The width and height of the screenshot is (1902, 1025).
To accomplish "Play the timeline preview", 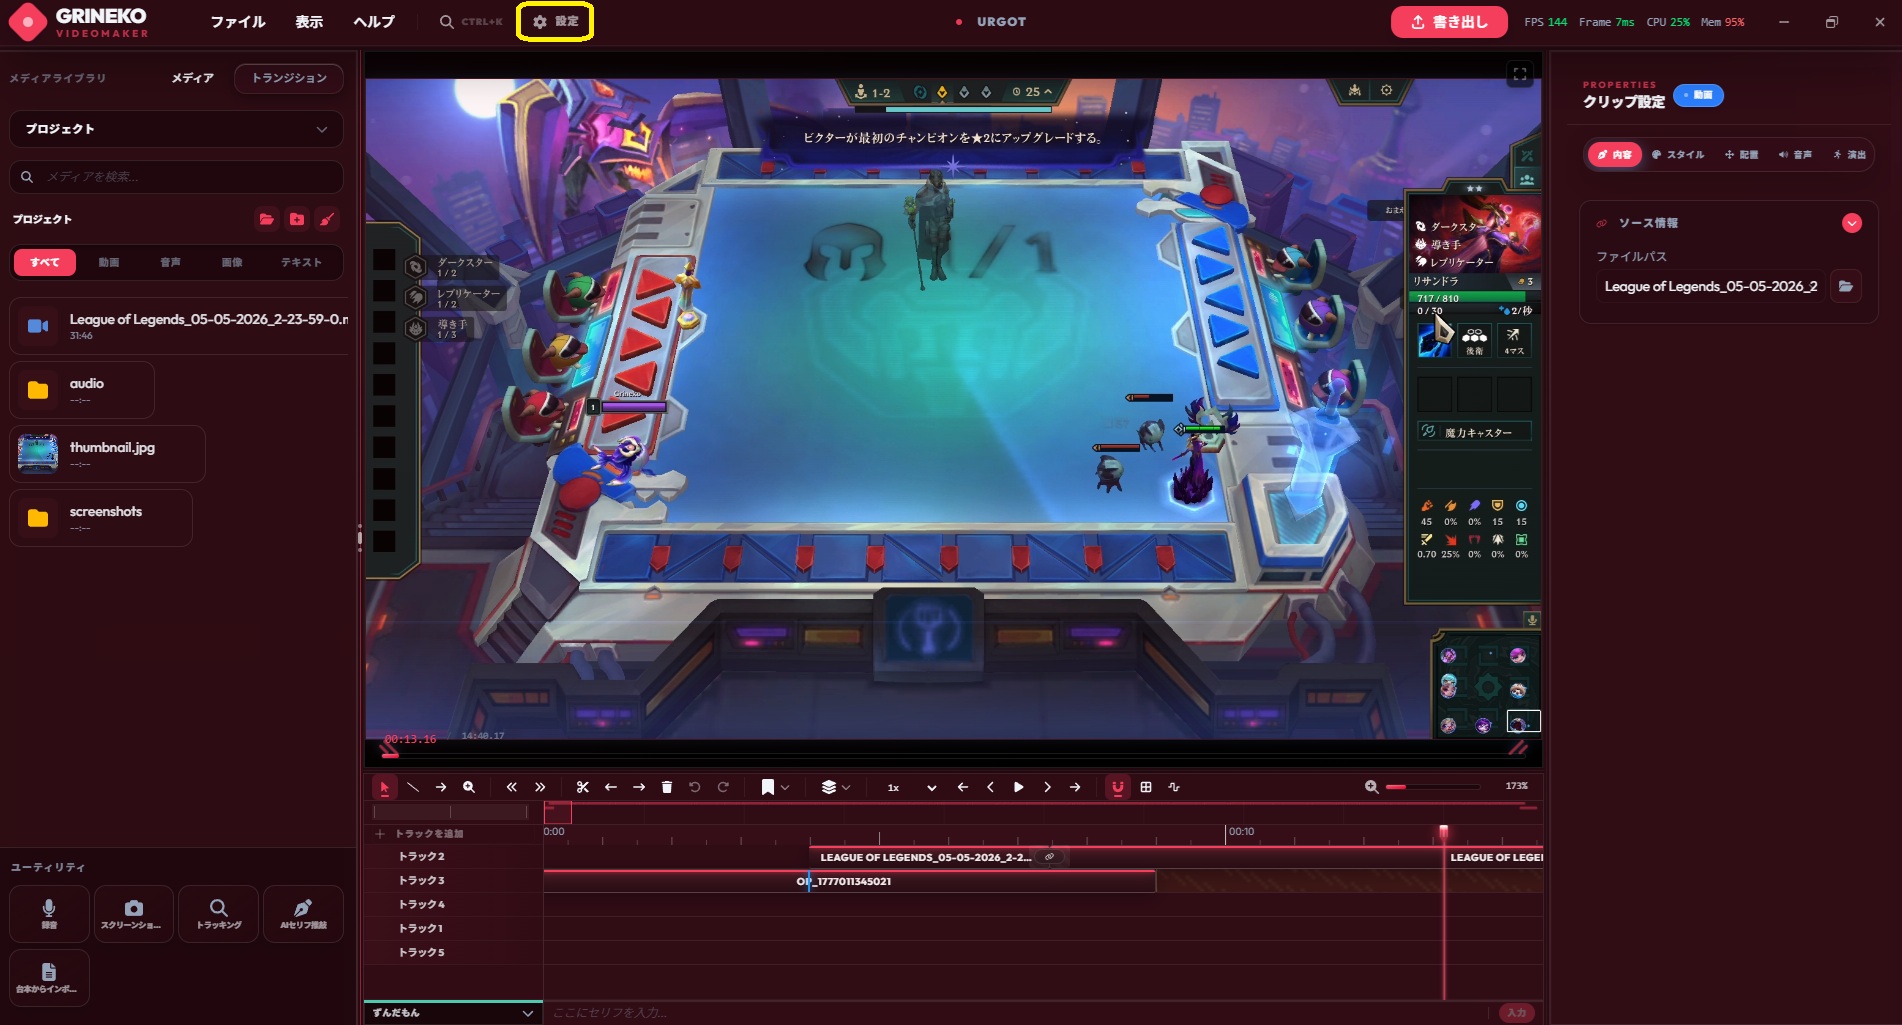I will click(1019, 788).
